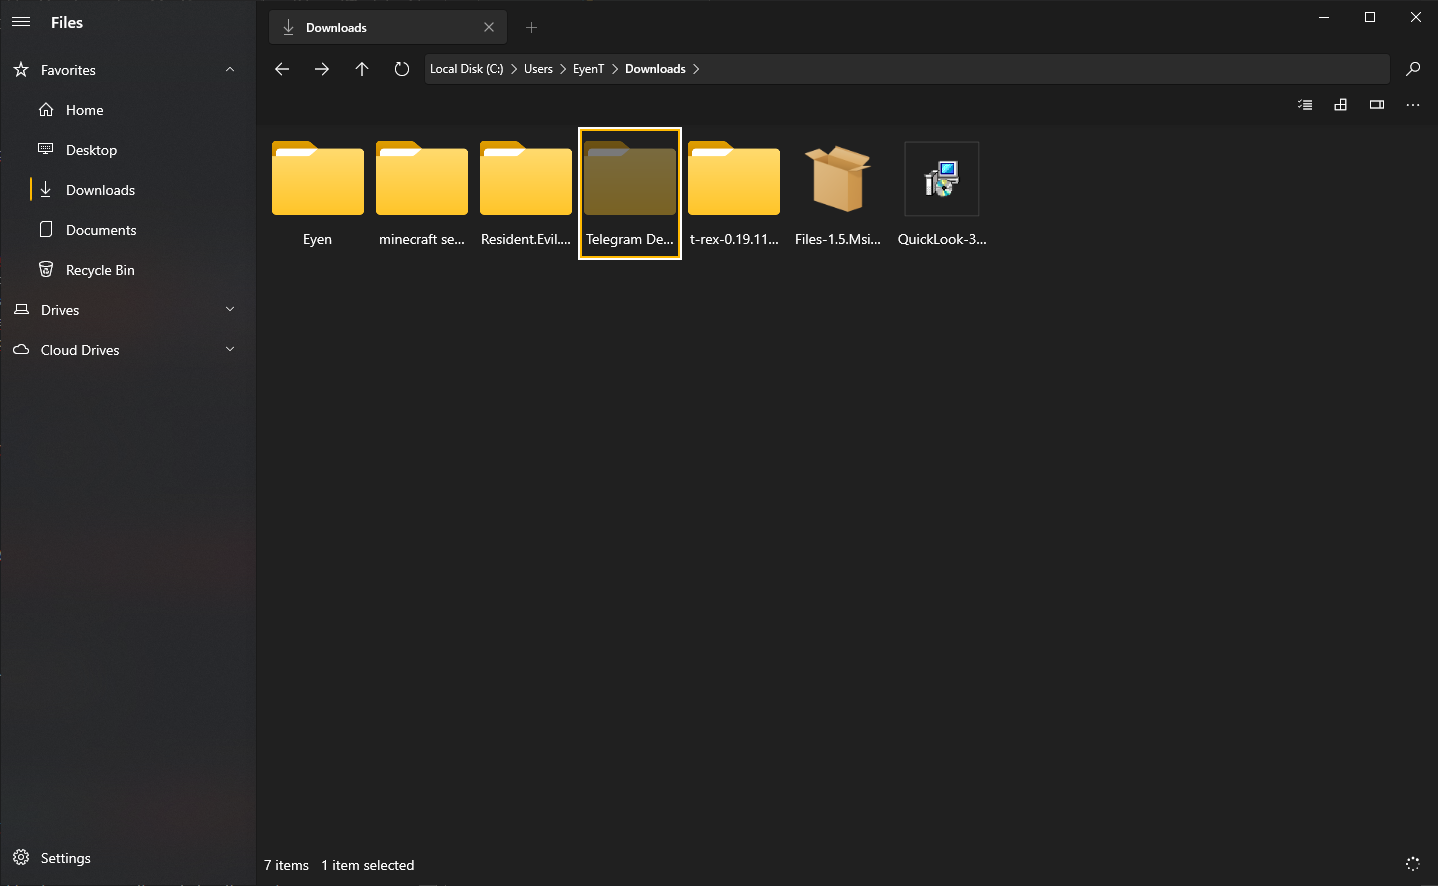This screenshot has width=1438, height=886.
Task: Open the Recycle Bin from the sidebar
Action: tap(99, 269)
